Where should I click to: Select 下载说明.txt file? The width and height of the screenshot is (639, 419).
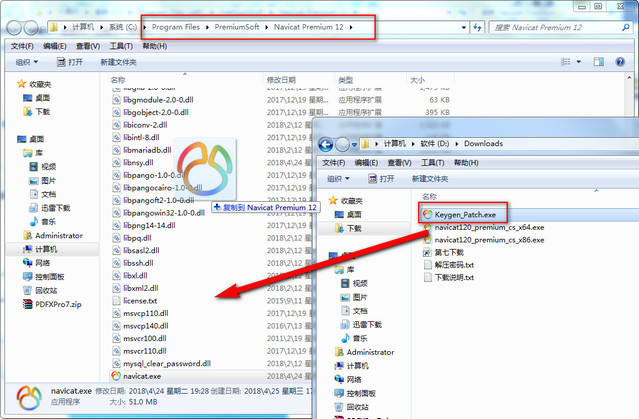coord(449,278)
